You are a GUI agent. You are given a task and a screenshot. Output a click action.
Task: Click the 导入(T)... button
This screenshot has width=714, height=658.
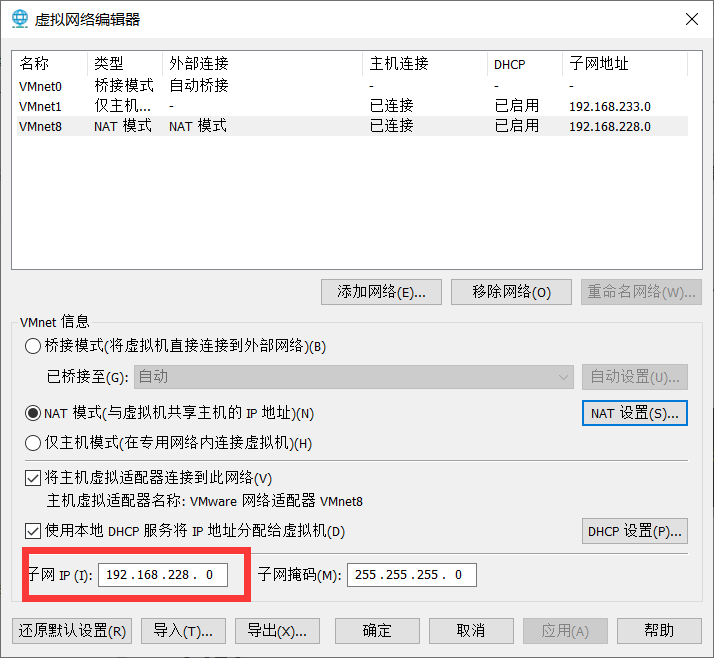pos(183,631)
